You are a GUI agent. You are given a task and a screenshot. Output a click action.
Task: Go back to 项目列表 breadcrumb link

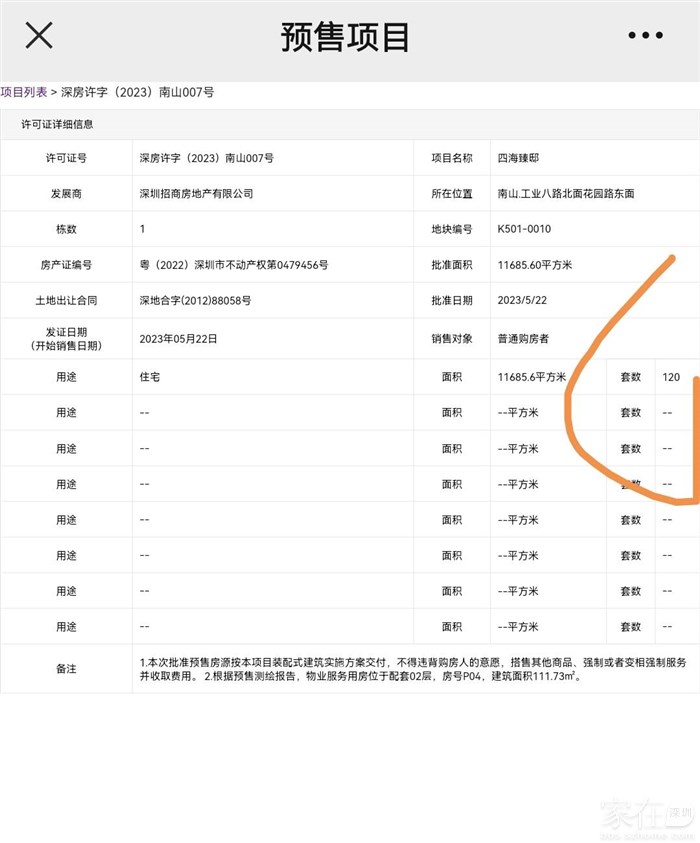24,92
